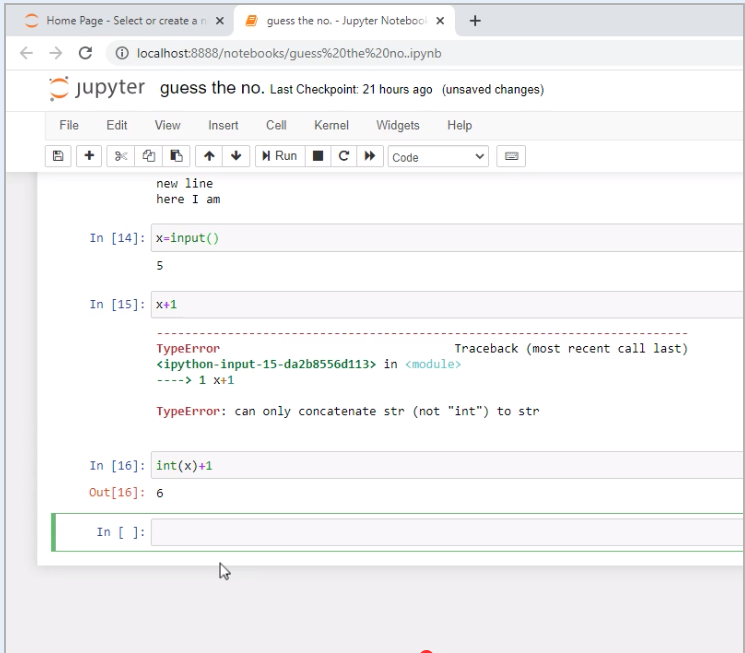Open a new browser tab
This screenshot has width=745, height=653.
coord(475,21)
